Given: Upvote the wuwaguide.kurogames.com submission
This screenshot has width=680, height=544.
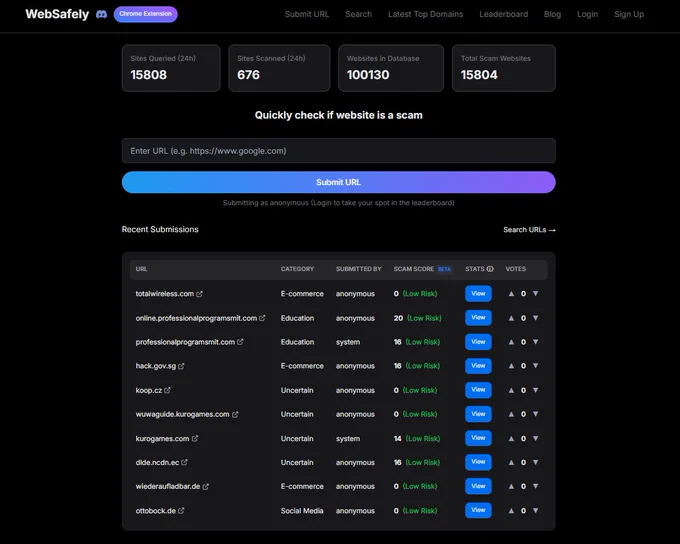Looking at the screenshot, I should click(x=511, y=414).
